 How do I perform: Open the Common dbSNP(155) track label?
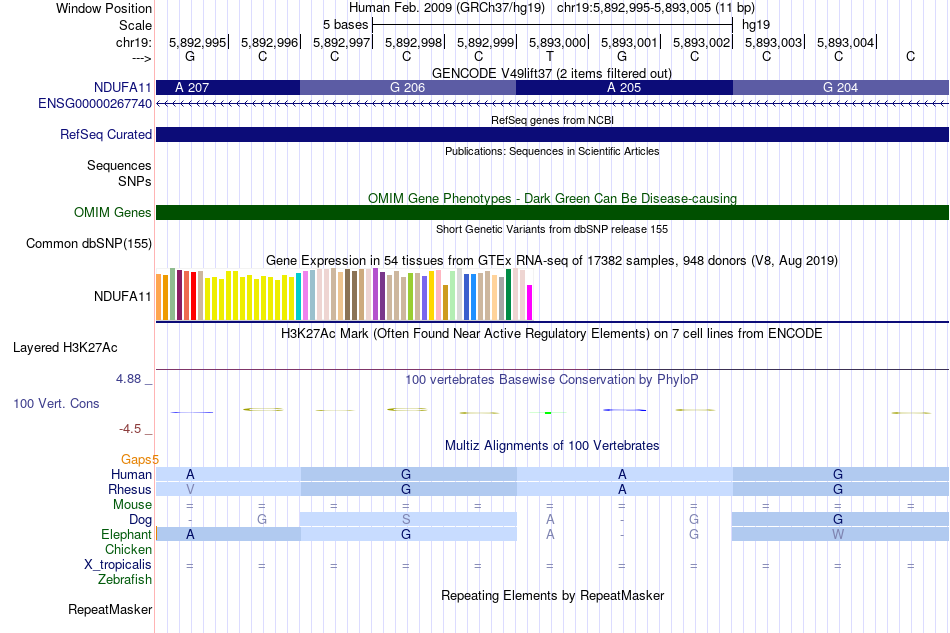88,244
